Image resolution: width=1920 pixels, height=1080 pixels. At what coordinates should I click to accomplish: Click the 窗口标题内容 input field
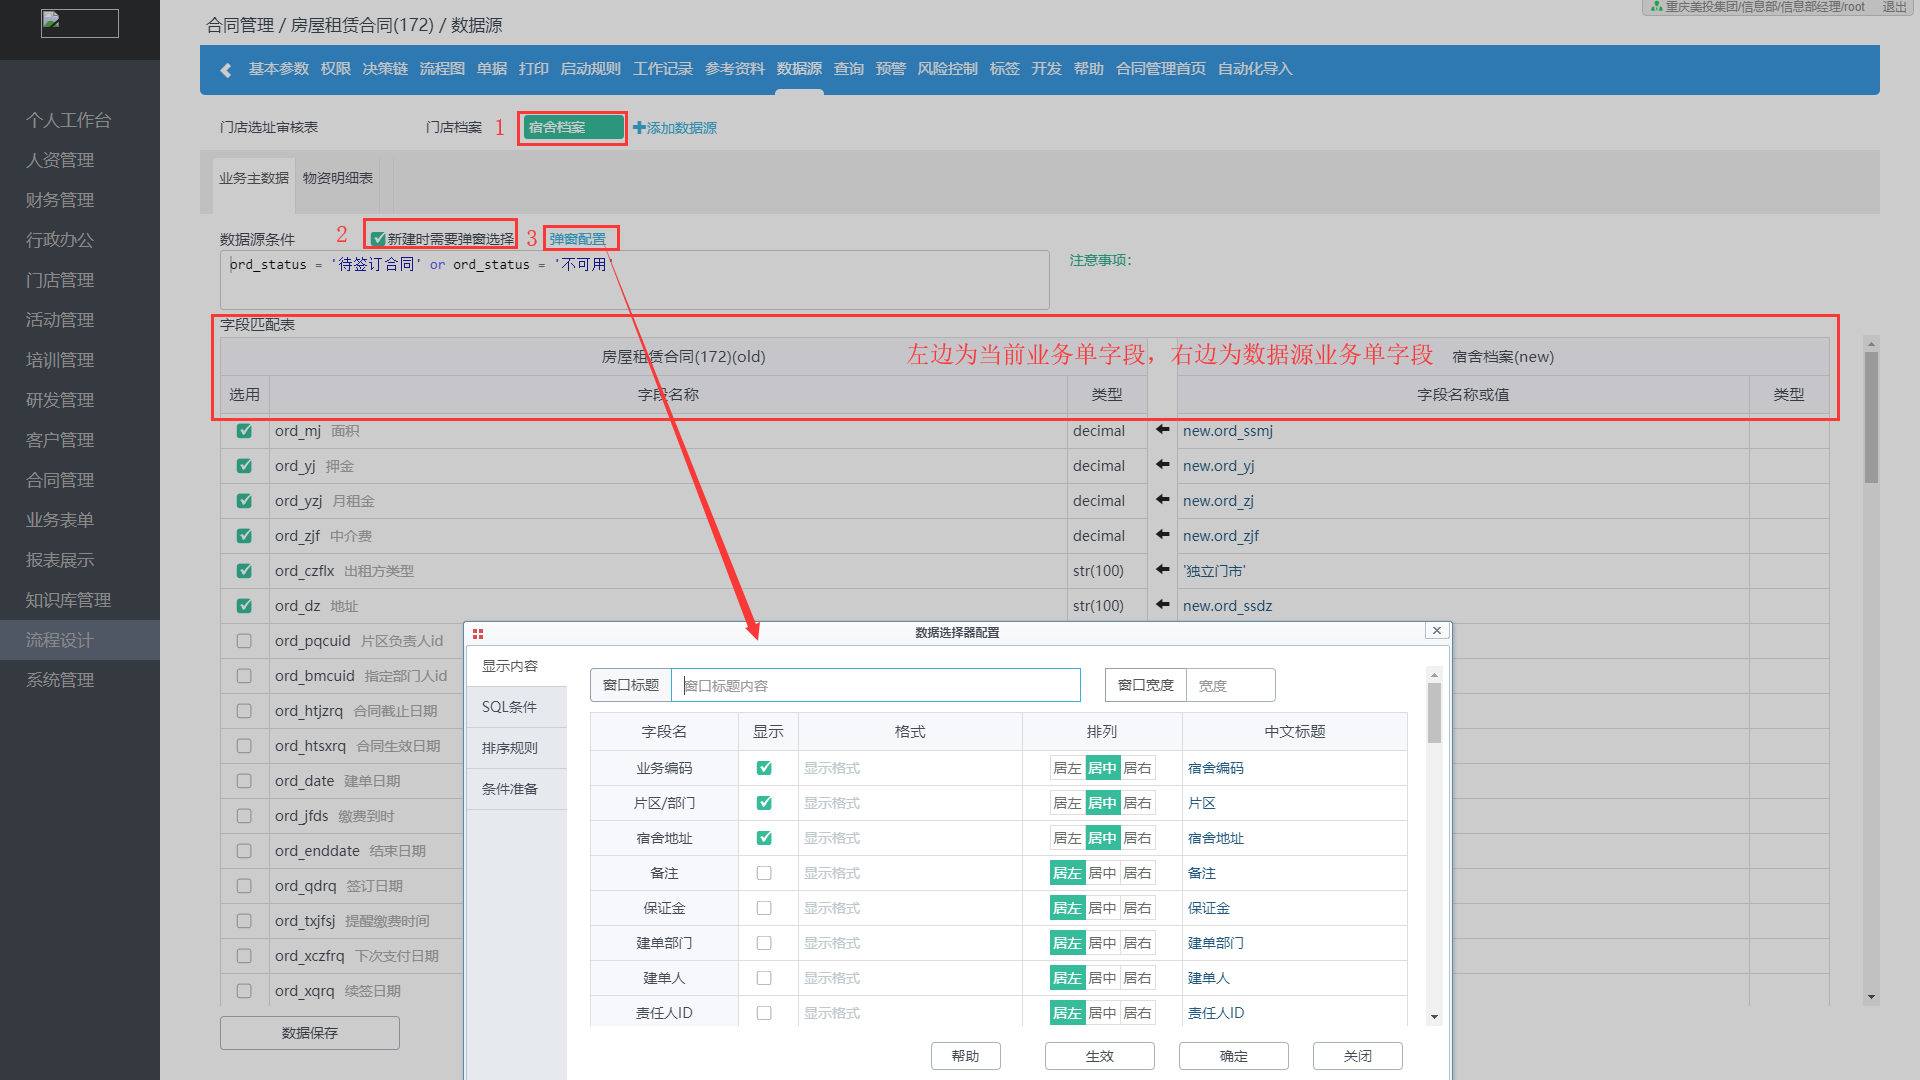tap(875, 685)
